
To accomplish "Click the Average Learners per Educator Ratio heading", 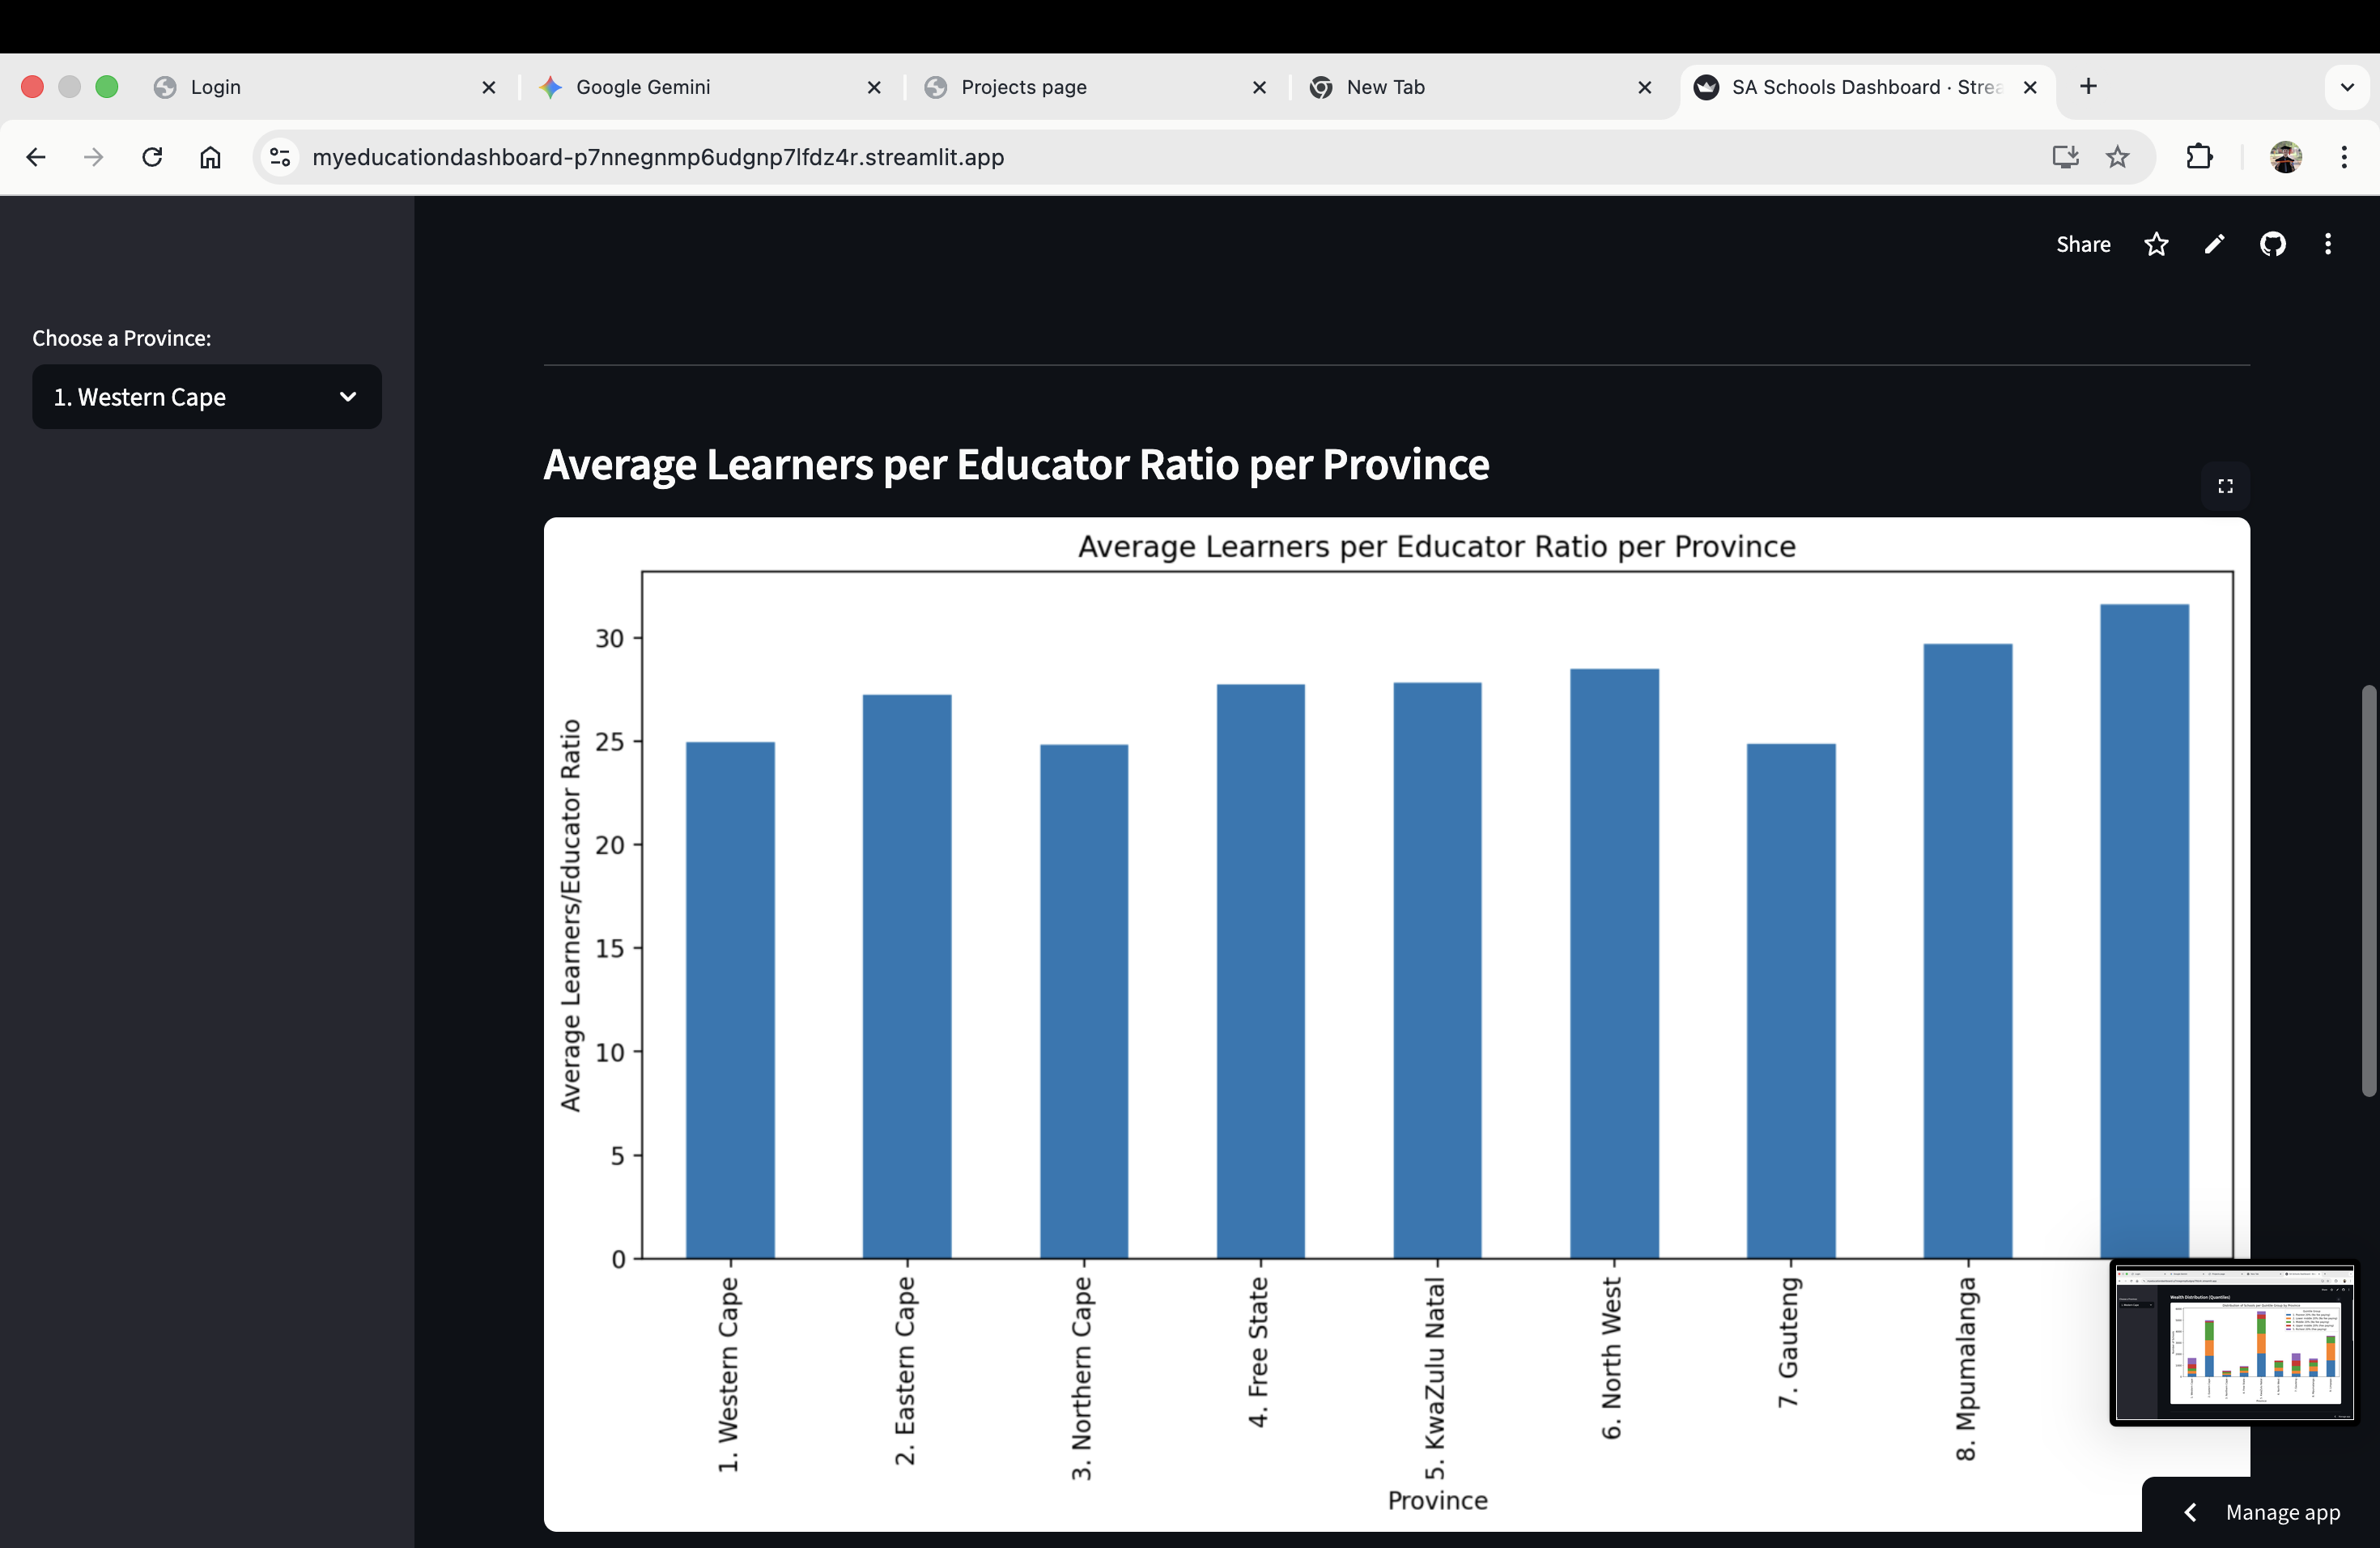I will coord(1016,465).
